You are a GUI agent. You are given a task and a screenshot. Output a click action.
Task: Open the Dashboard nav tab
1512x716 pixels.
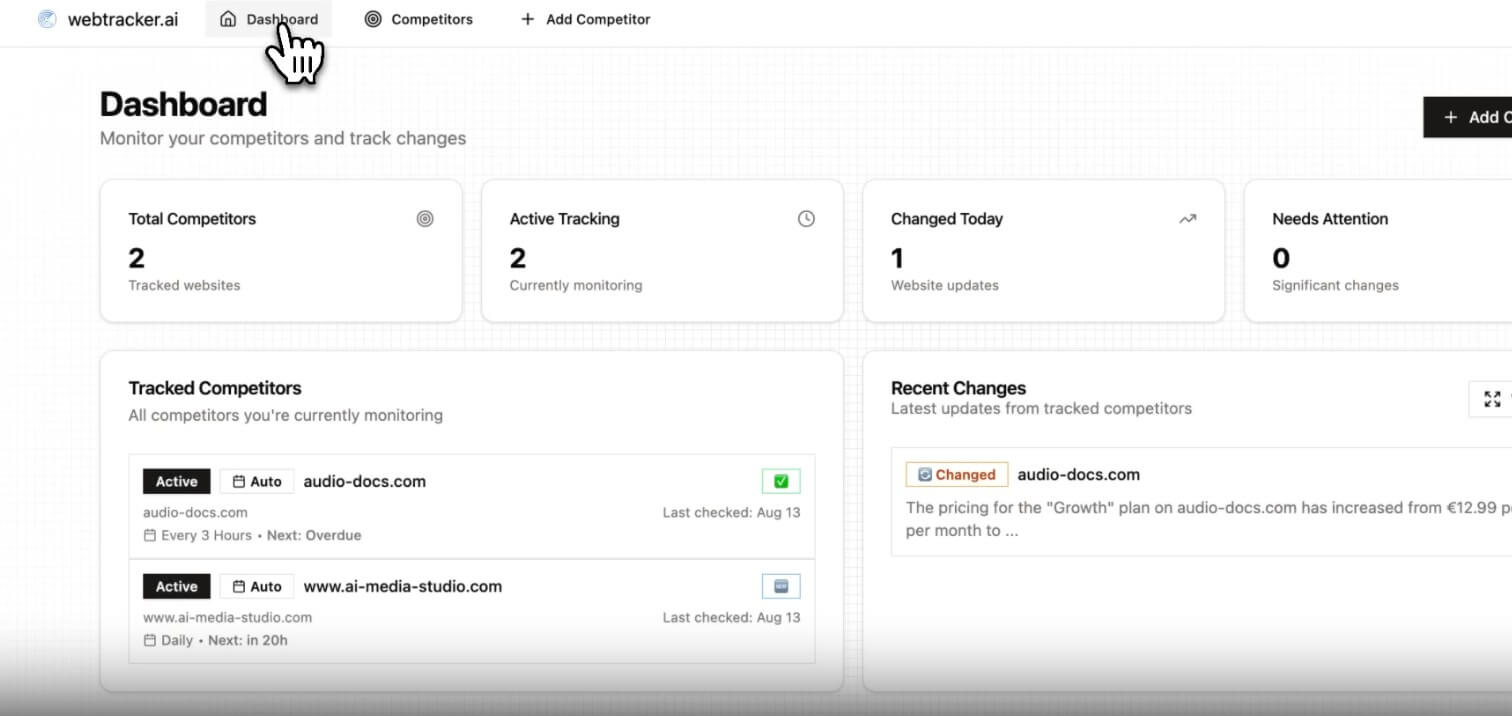coord(268,19)
